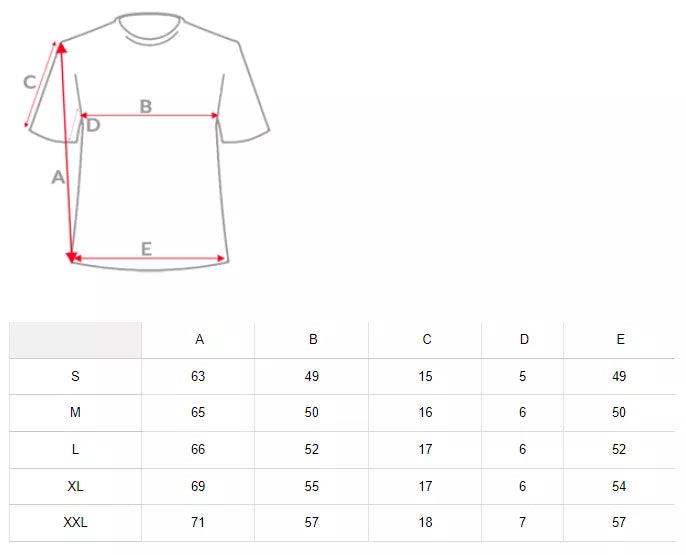Click the A value 63 for size S

pos(198,377)
